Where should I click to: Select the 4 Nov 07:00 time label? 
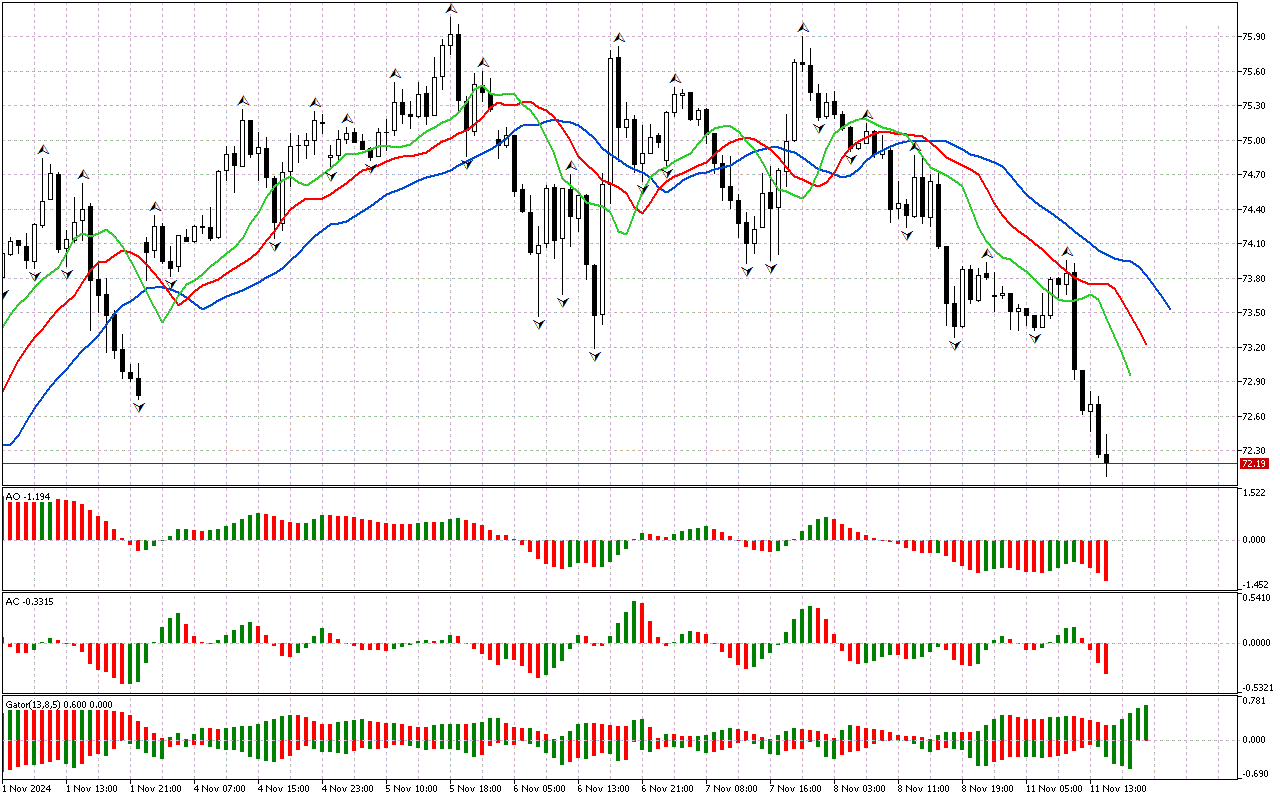click(219, 789)
